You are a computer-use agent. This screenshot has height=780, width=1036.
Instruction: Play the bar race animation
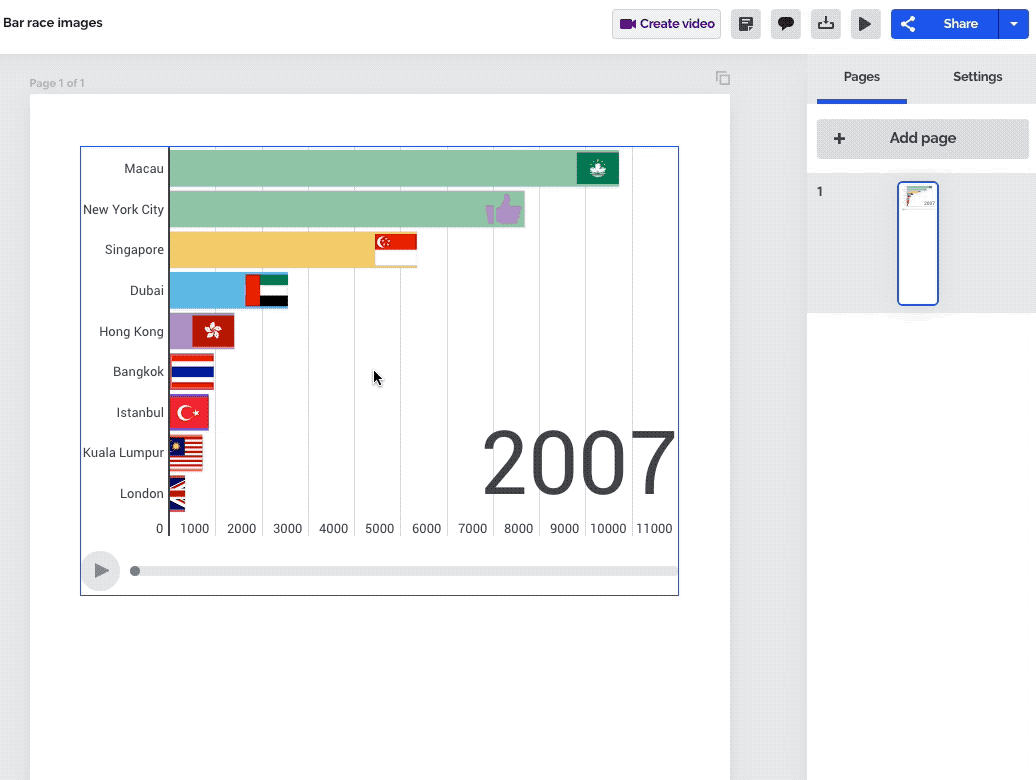100,571
